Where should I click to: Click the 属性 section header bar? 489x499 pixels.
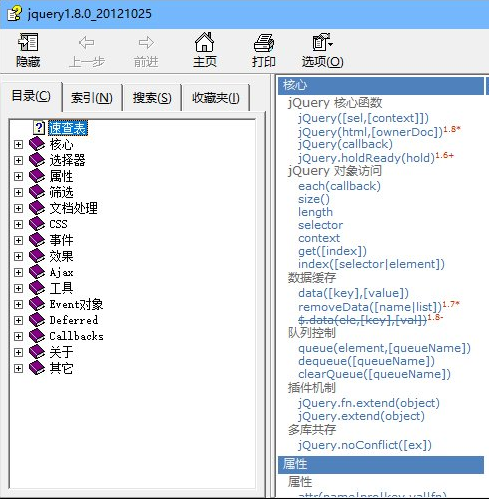(381, 464)
